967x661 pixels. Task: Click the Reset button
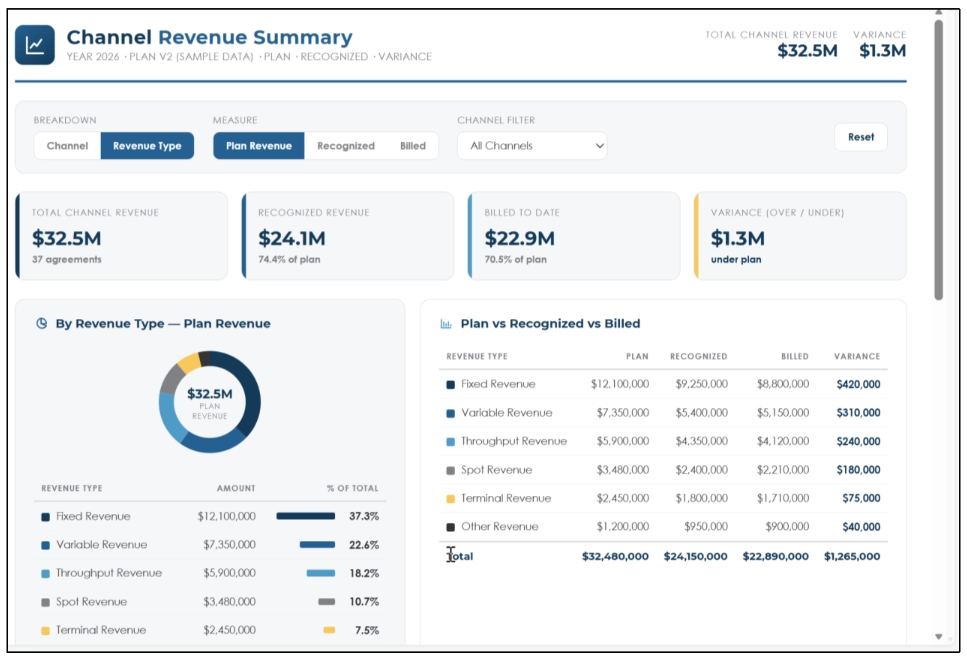(860, 137)
